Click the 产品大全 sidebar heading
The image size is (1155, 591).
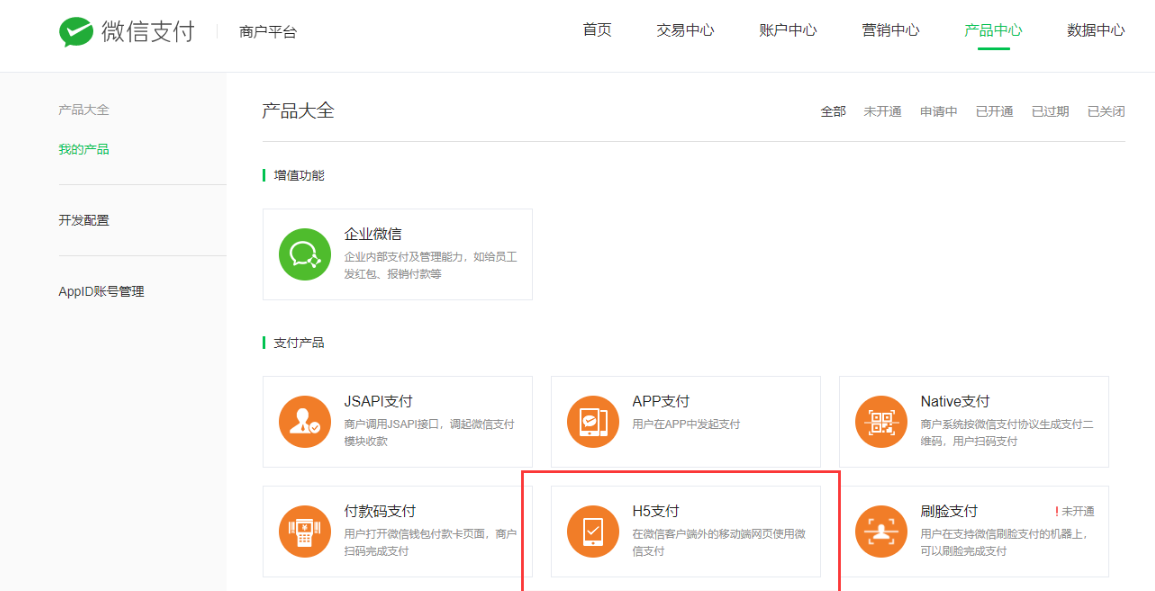pos(84,111)
